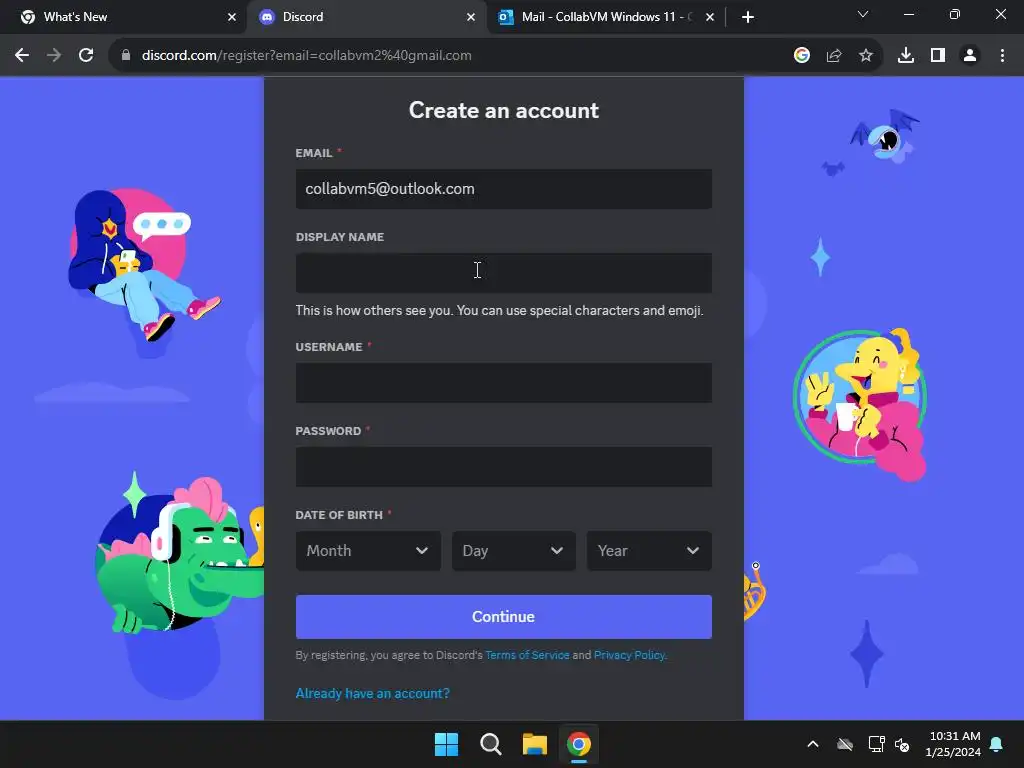Open the Month dropdown

[x=368, y=551]
